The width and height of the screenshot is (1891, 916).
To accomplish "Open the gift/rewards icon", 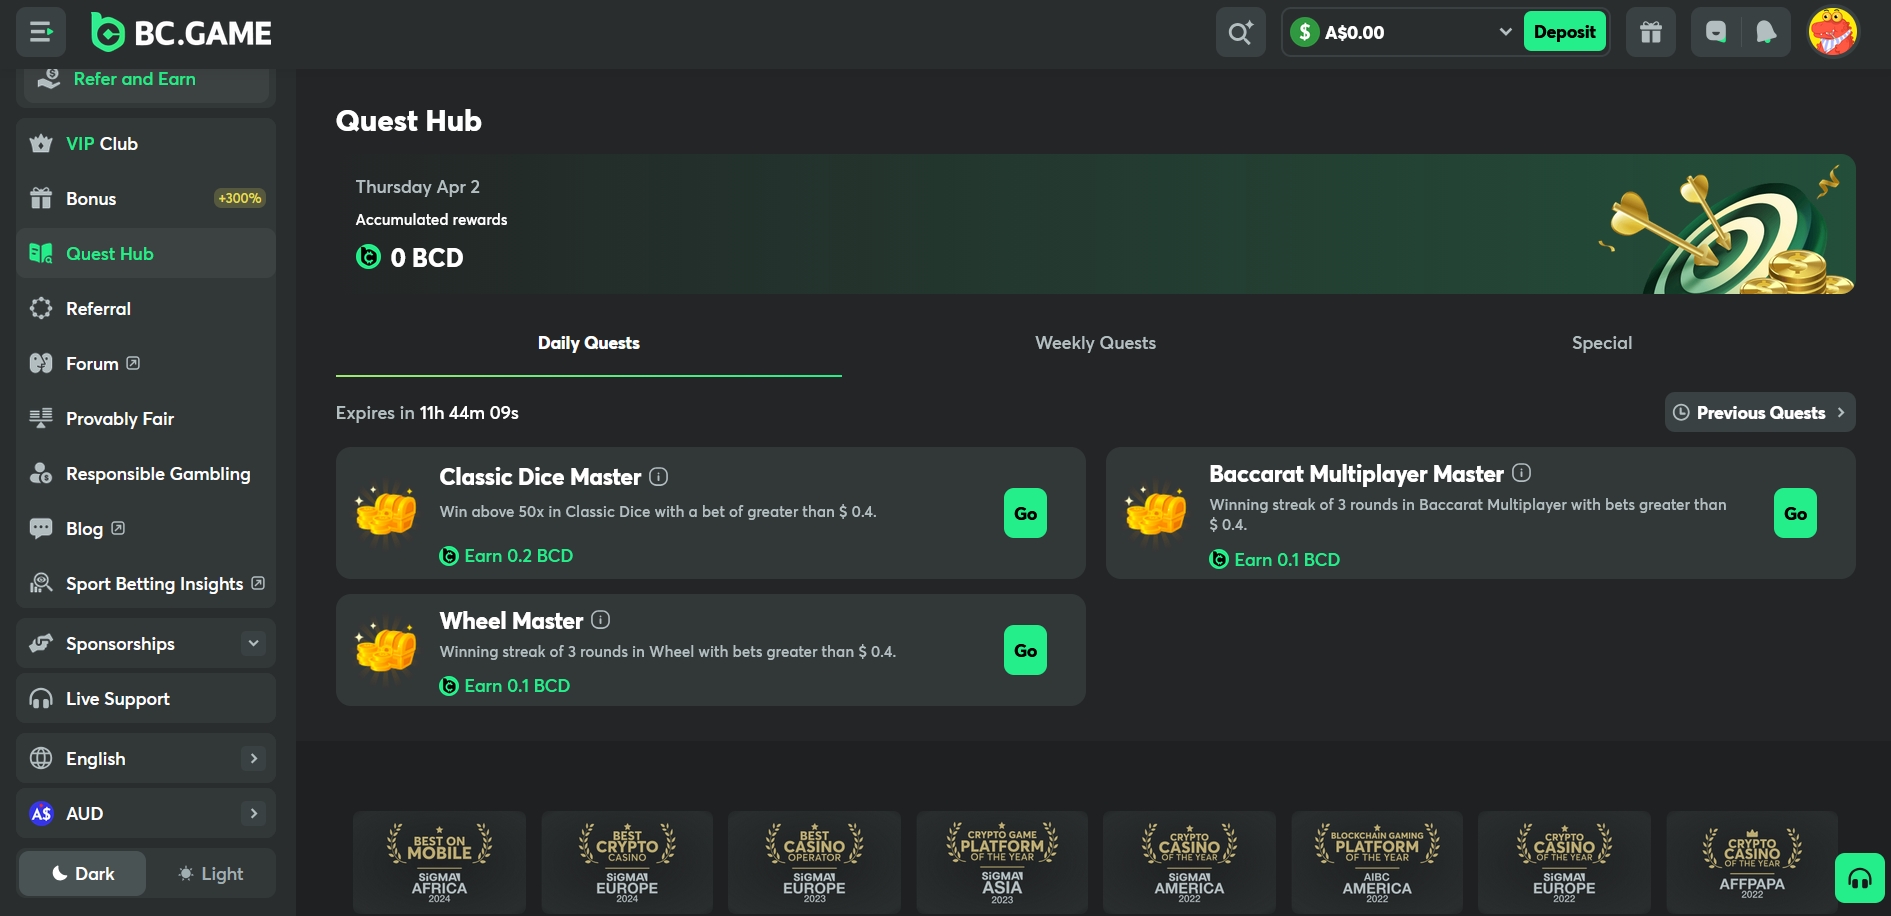I will [x=1649, y=31].
